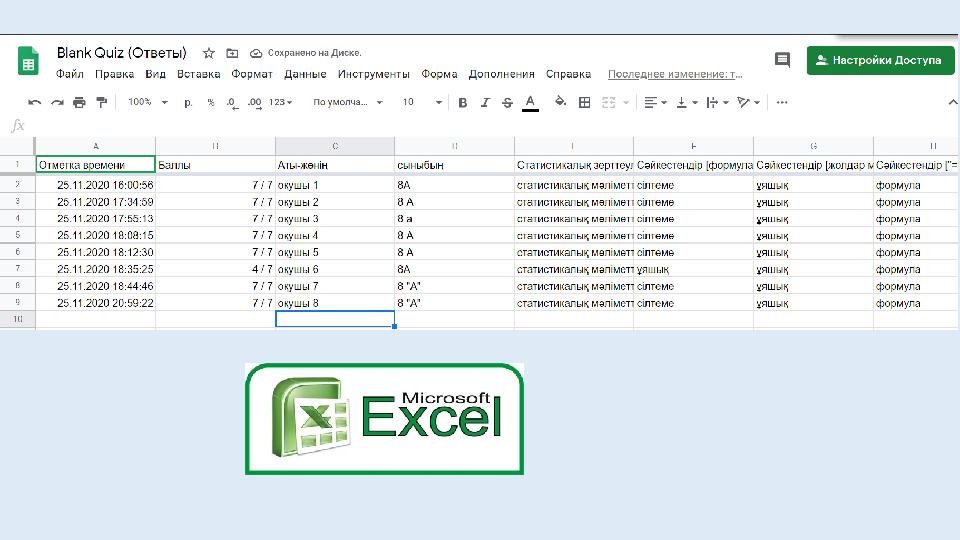Open the fill color paint bucket
This screenshot has width=960, height=540.
pyautogui.click(x=560, y=102)
